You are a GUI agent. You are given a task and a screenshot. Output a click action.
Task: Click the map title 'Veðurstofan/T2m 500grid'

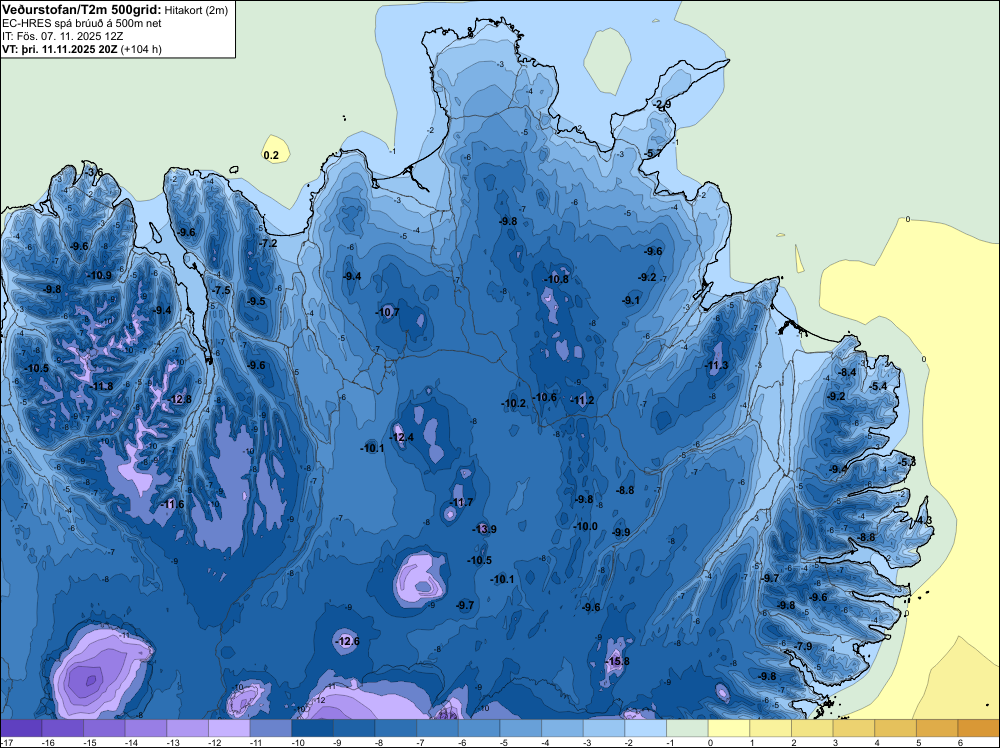point(81,10)
